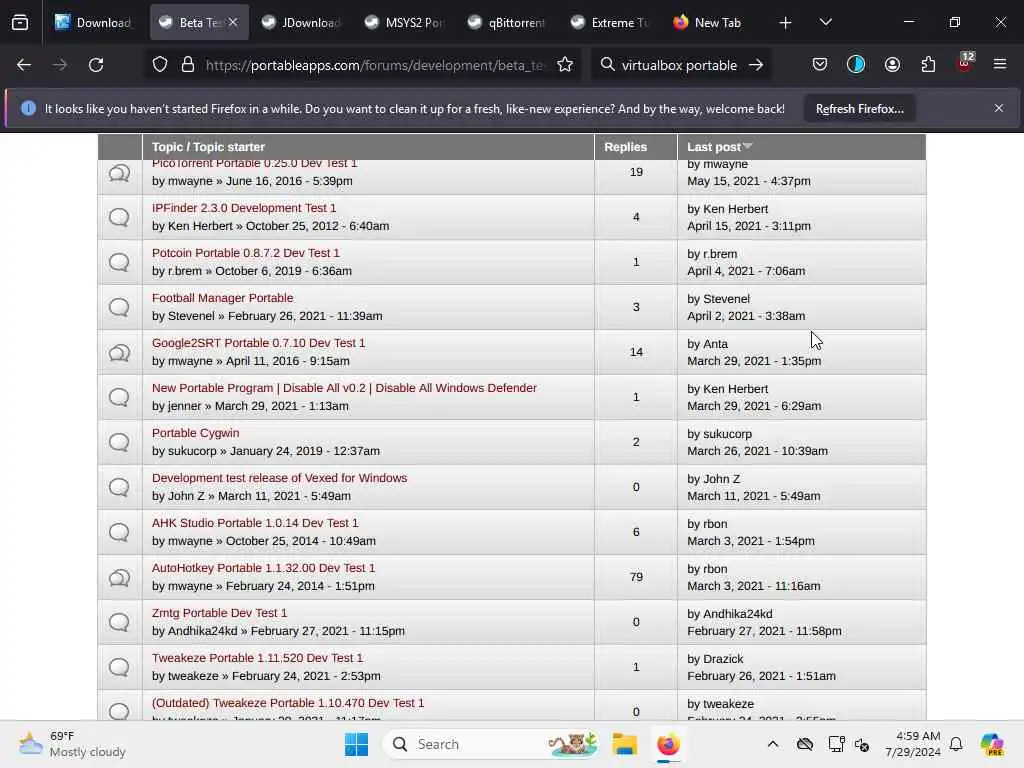Click the Windows taskbar Search box
This screenshot has height=768, width=1024.
(x=492, y=744)
